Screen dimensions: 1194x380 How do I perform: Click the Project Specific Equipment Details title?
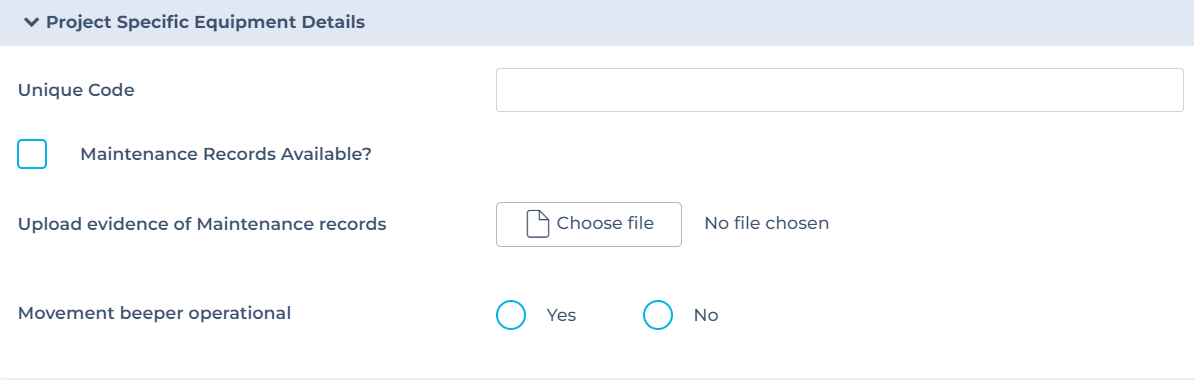[206, 23]
